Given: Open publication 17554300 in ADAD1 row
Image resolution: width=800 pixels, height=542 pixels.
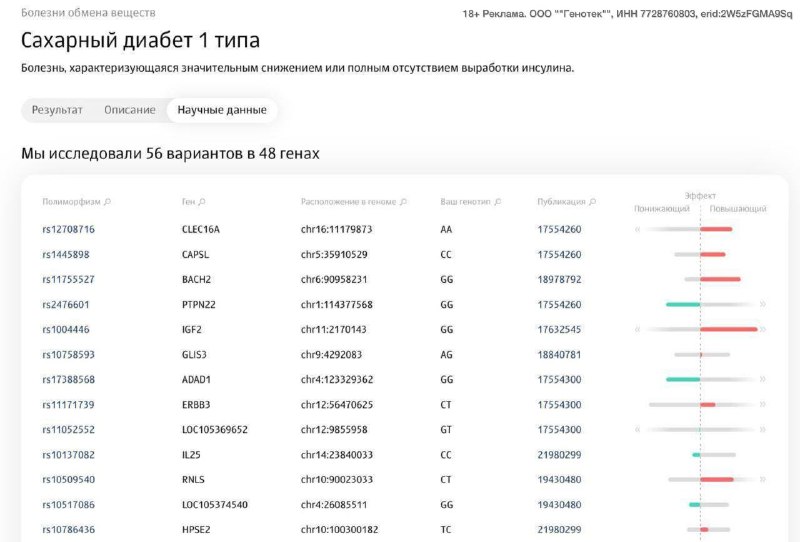Looking at the screenshot, I should pos(559,380).
